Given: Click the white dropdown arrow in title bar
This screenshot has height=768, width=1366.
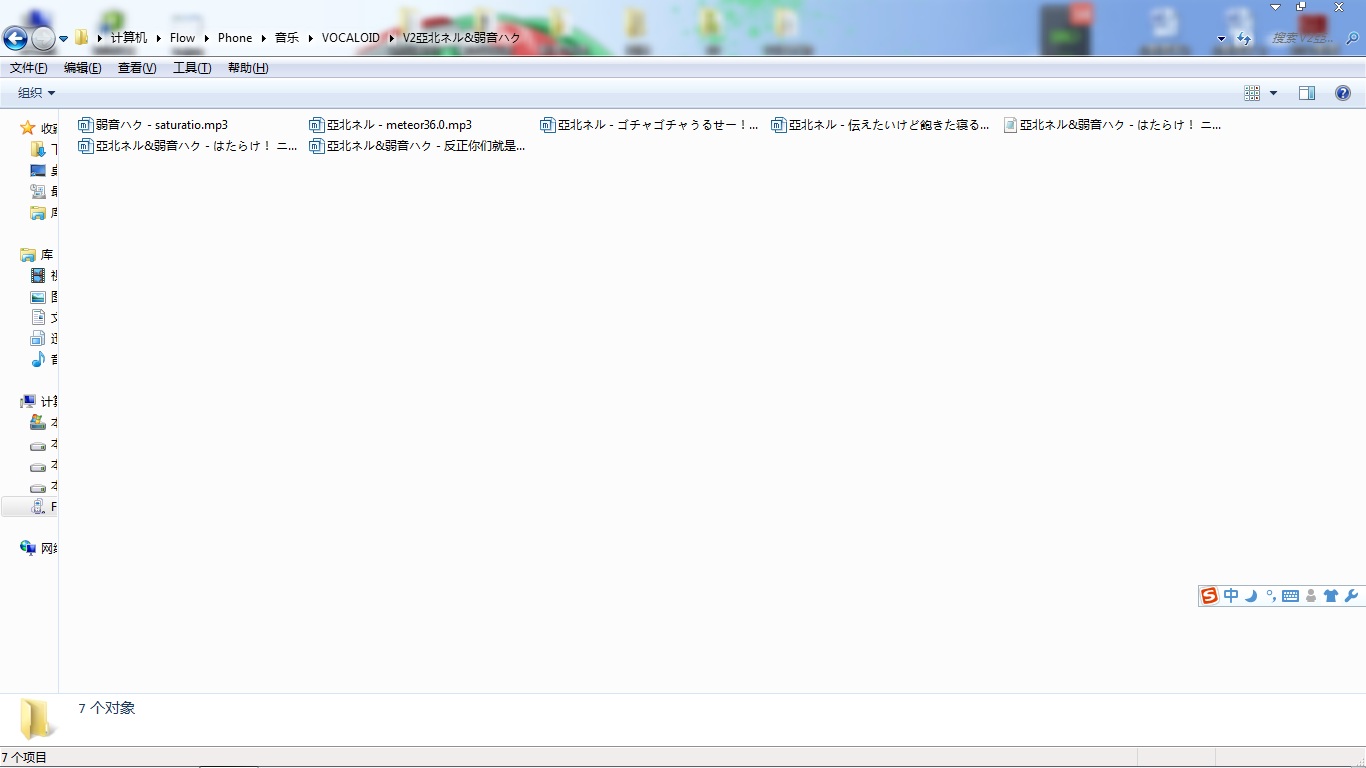Looking at the screenshot, I should 1275,7.
